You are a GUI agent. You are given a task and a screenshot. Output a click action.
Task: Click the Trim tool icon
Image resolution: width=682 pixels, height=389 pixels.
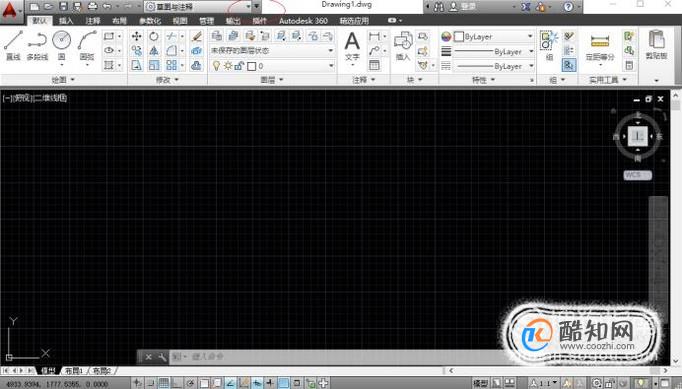click(171, 36)
